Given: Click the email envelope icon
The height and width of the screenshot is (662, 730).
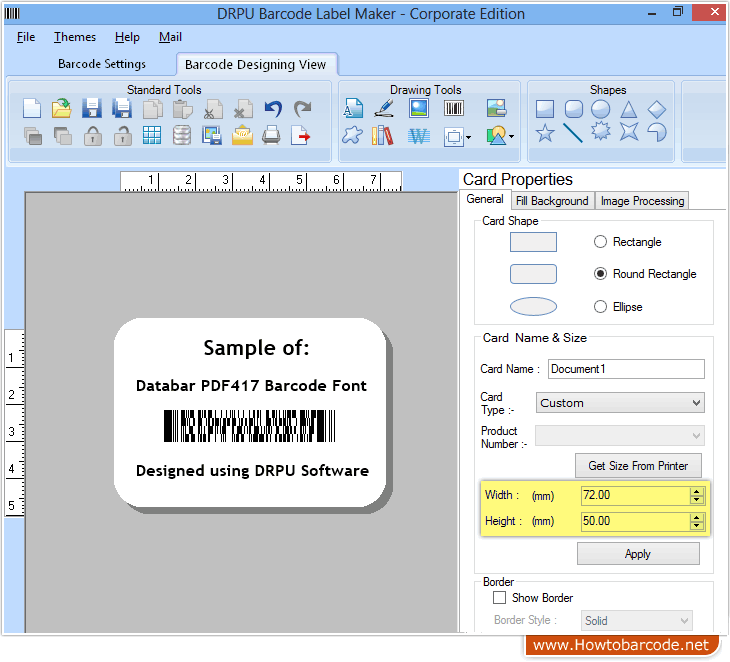Looking at the screenshot, I should [x=242, y=135].
